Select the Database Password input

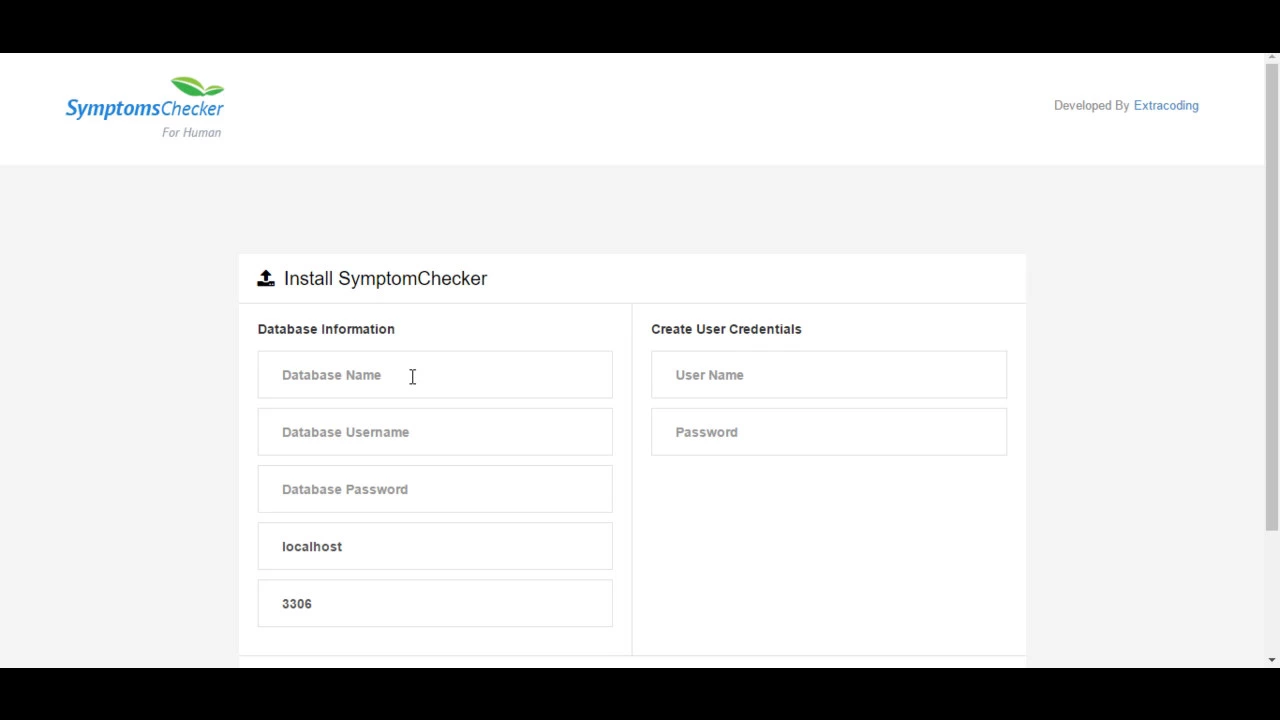[x=435, y=489]
